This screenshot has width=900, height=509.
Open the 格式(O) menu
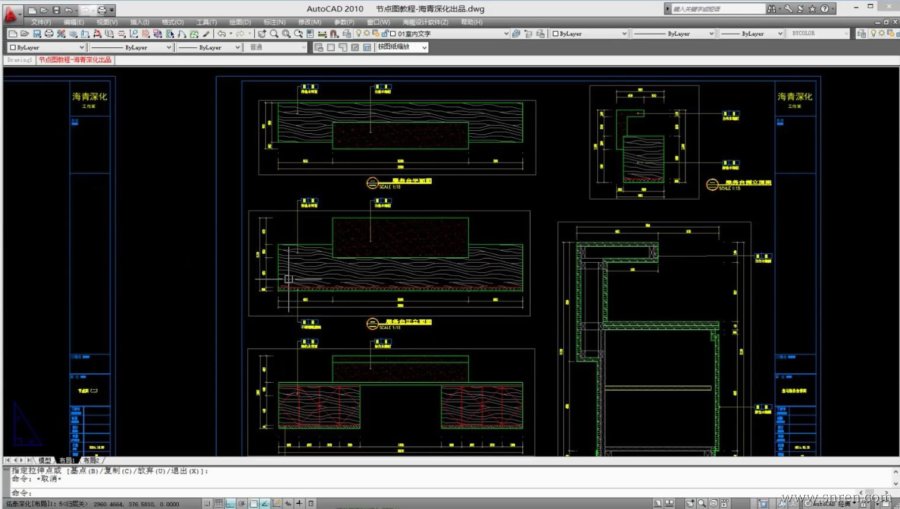(172, 21)
